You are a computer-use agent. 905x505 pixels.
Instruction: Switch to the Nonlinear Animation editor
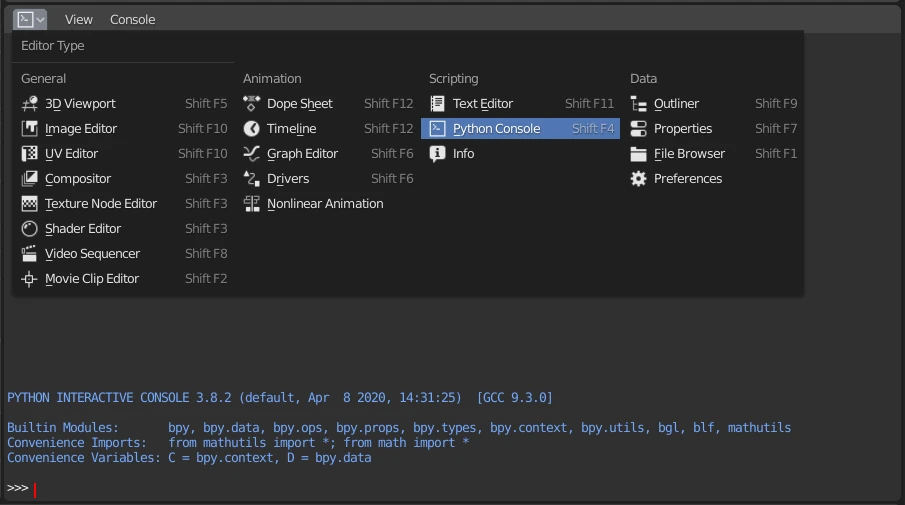coord(325,204)
